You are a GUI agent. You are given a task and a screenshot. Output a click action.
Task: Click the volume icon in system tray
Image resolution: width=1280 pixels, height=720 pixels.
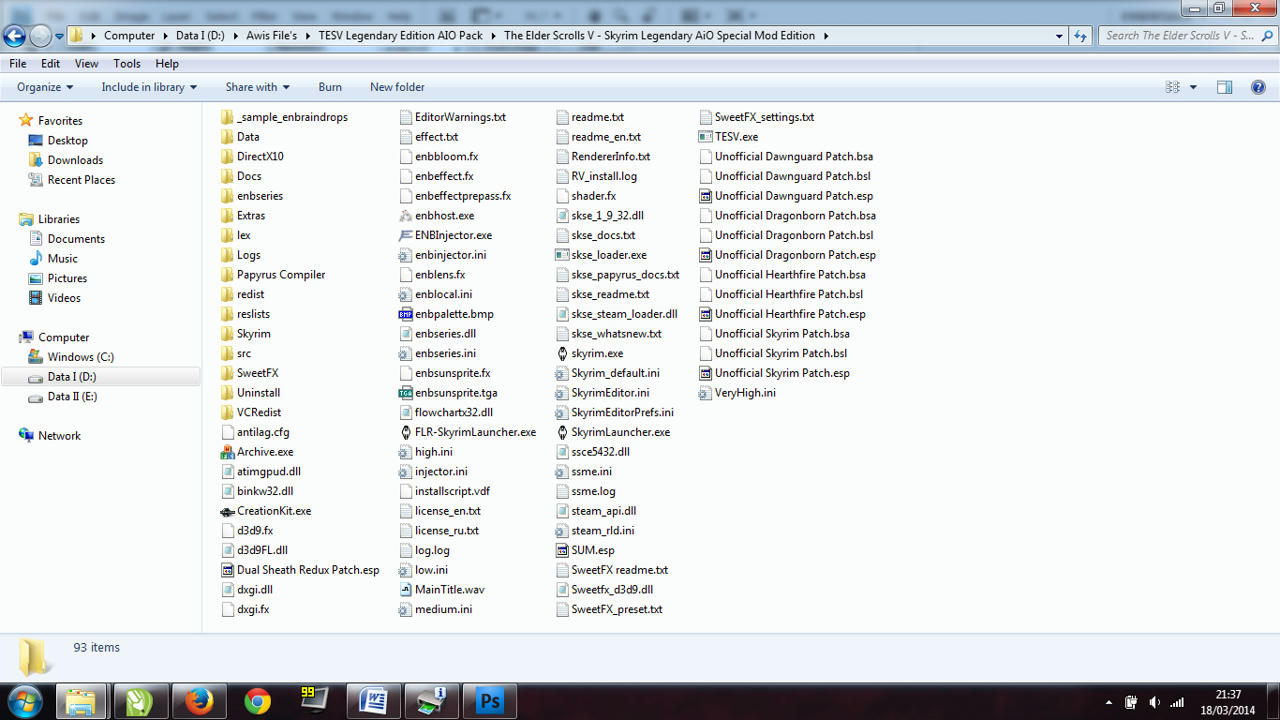tap(1155, 702)
